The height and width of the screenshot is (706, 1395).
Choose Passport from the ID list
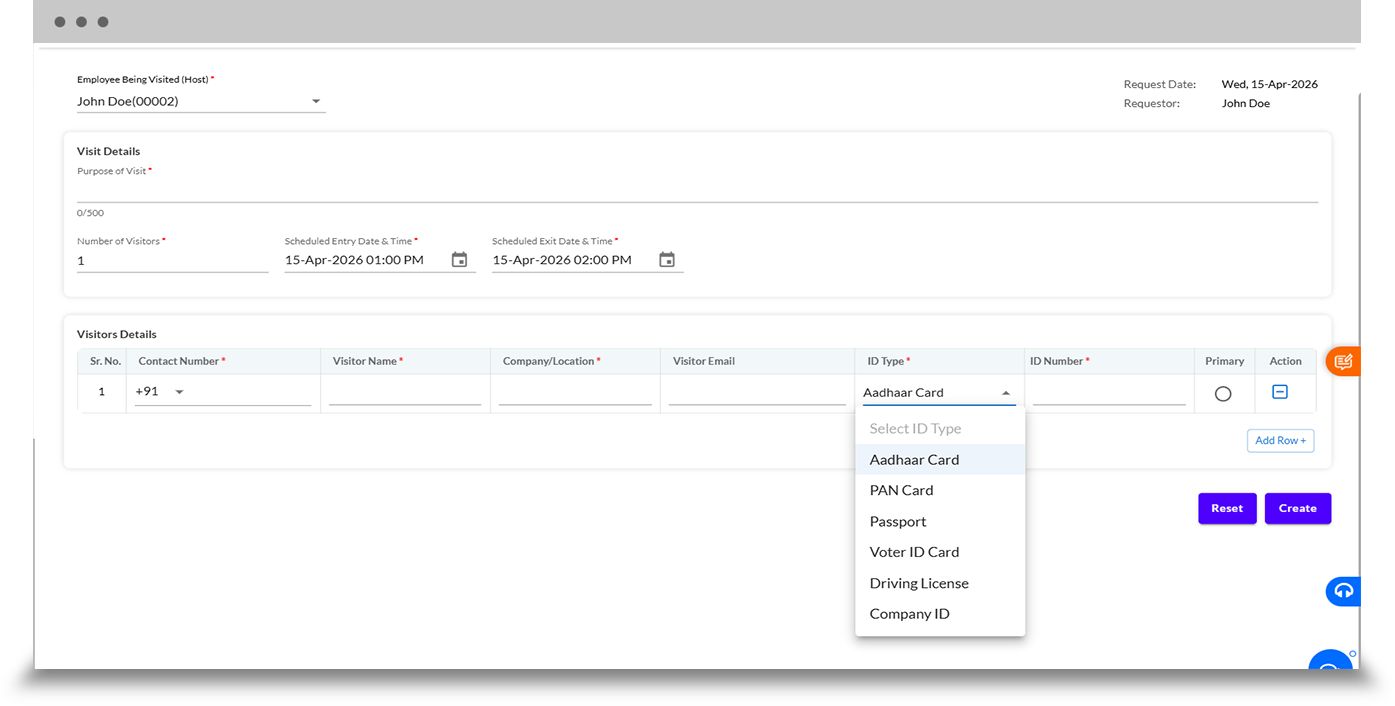click(x=898, y=521)
